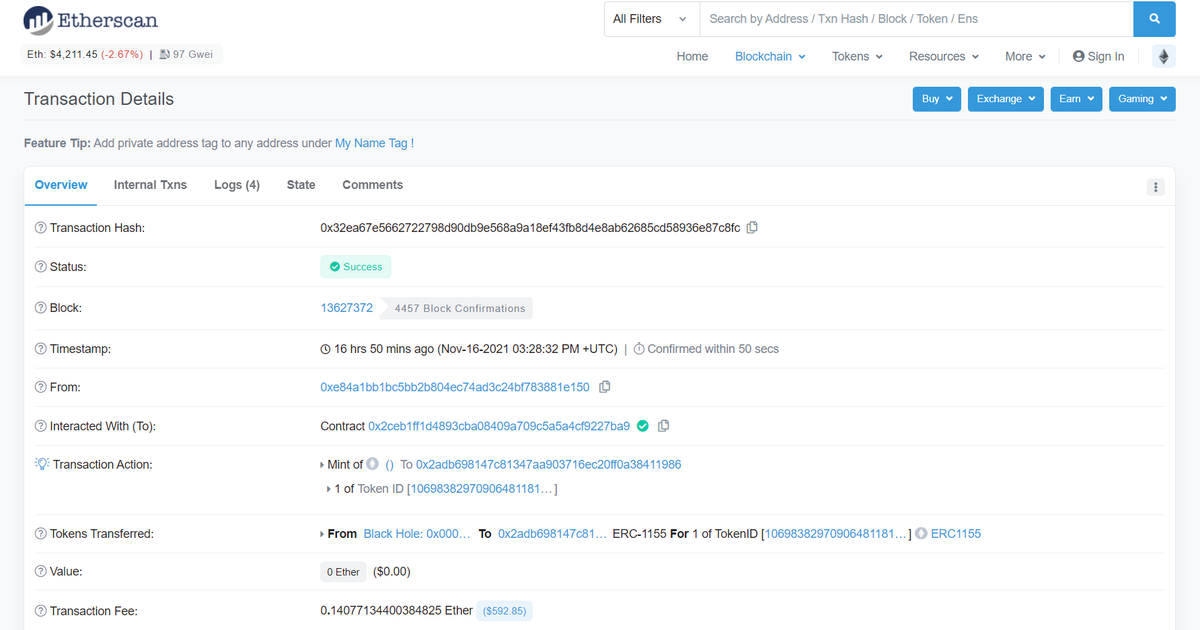Open Token ID link in Transaction Action
Image resolution: width=1200 pixels, height=630 pixels.
(x=482, y=489)
